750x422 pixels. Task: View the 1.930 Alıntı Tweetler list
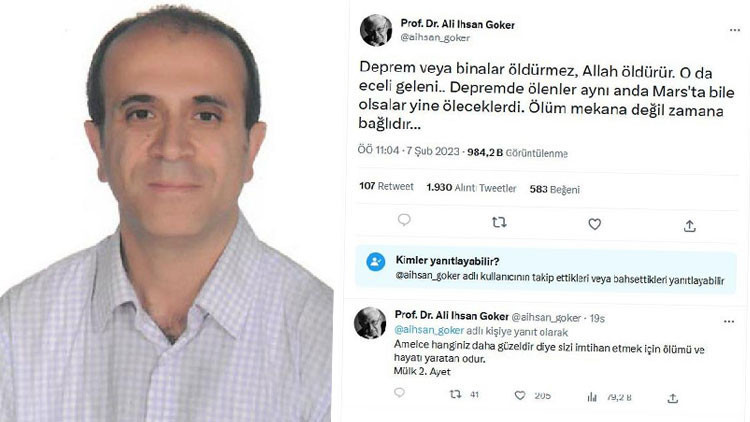coord(472,188)
